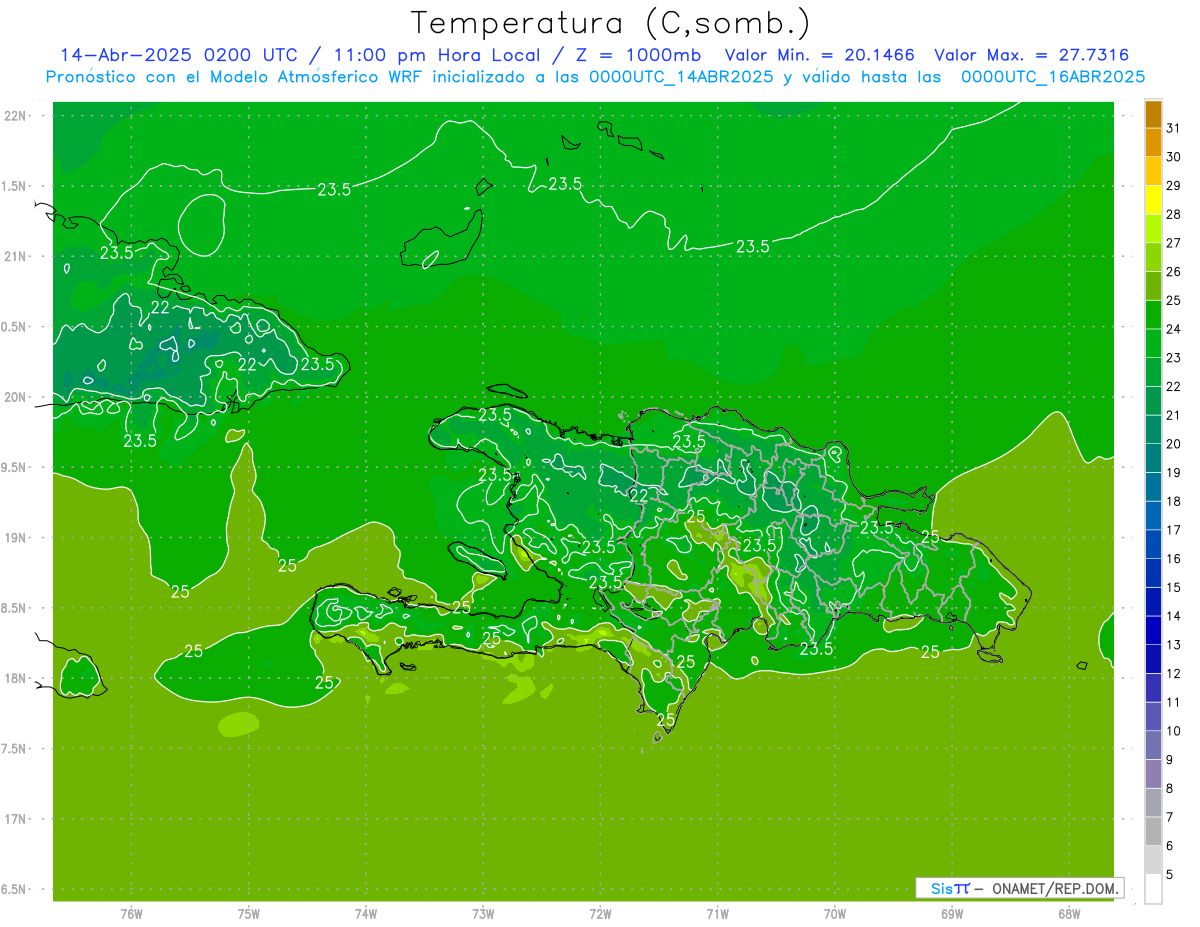Click the "18N" latitude axis label
Image resolution: width=1200 pixels, height=927 pixels.
coord(16,678)
